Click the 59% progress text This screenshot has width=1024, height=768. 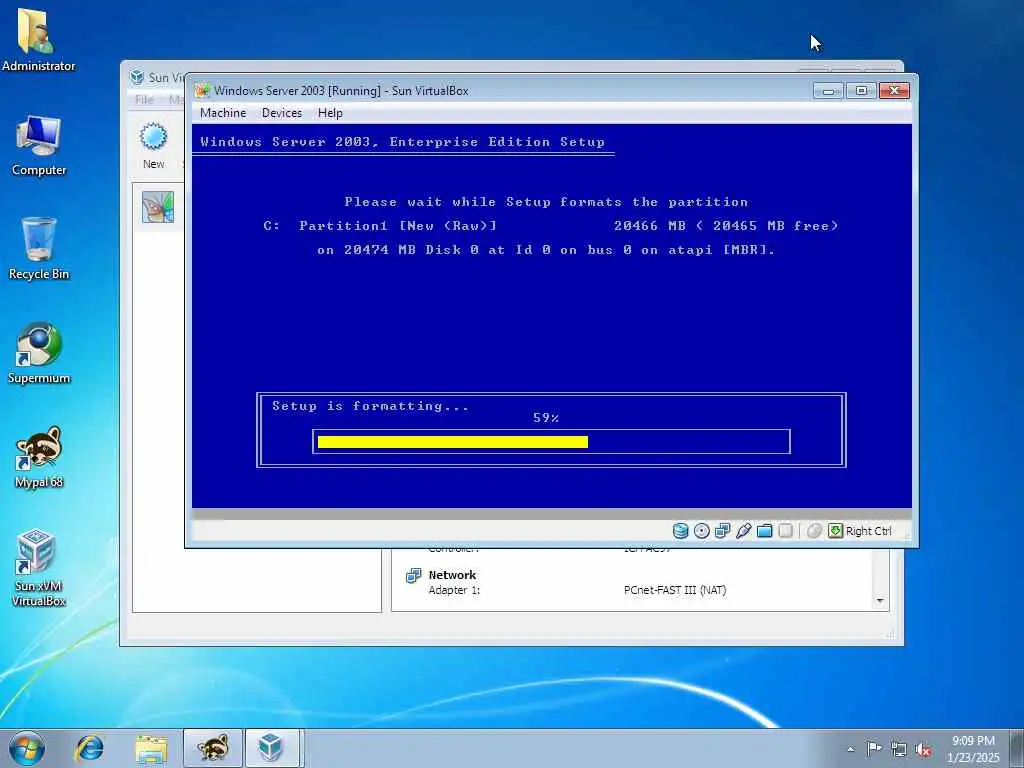click(546, 418)
